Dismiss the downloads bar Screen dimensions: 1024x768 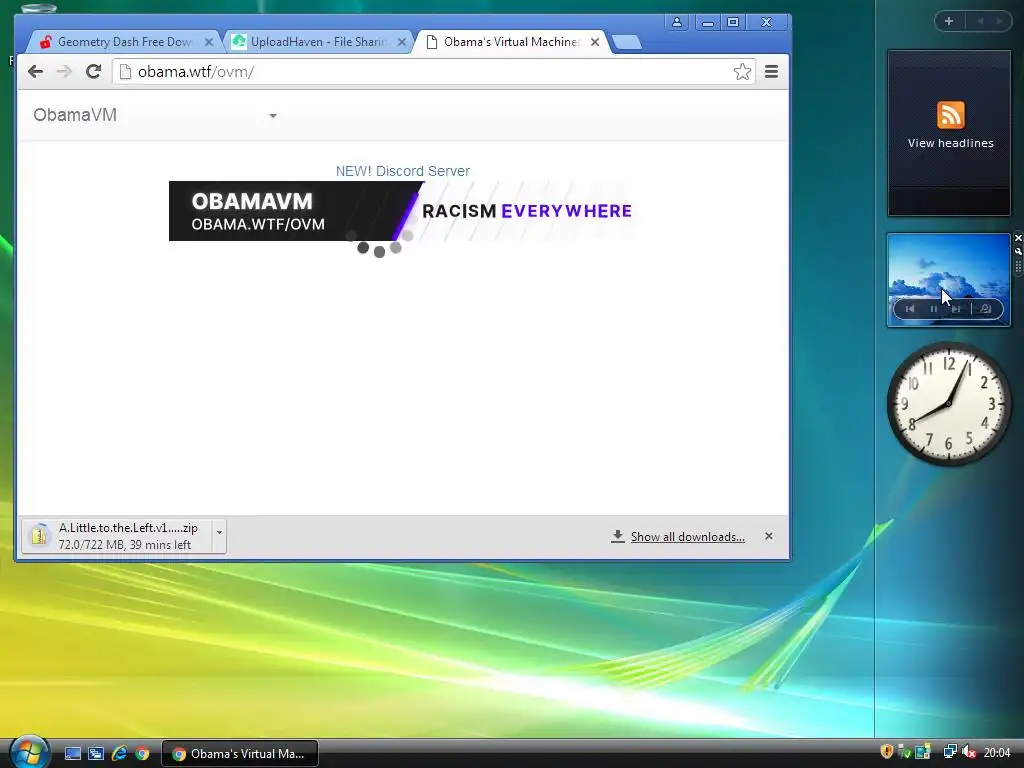point(769,536)
